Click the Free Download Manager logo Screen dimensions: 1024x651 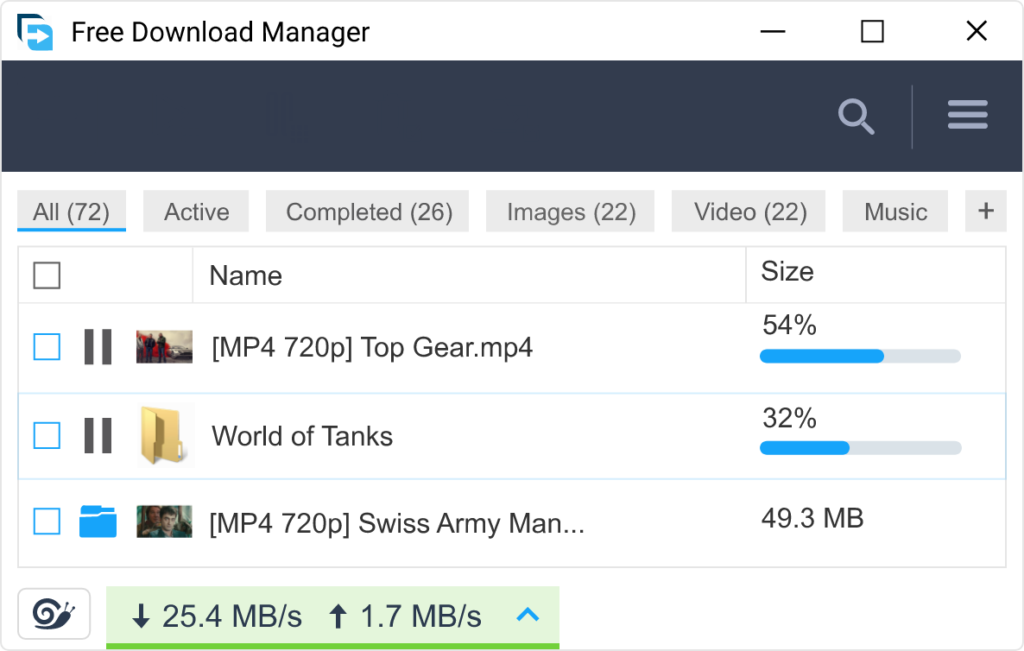[34, 31]
